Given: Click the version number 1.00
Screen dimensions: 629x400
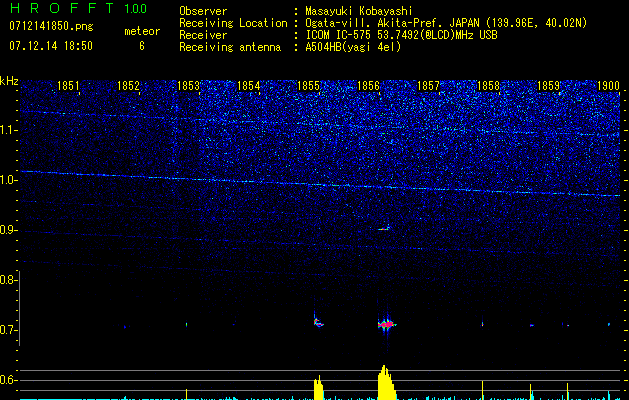Looking at the screenshot, I should click(135, 8).
